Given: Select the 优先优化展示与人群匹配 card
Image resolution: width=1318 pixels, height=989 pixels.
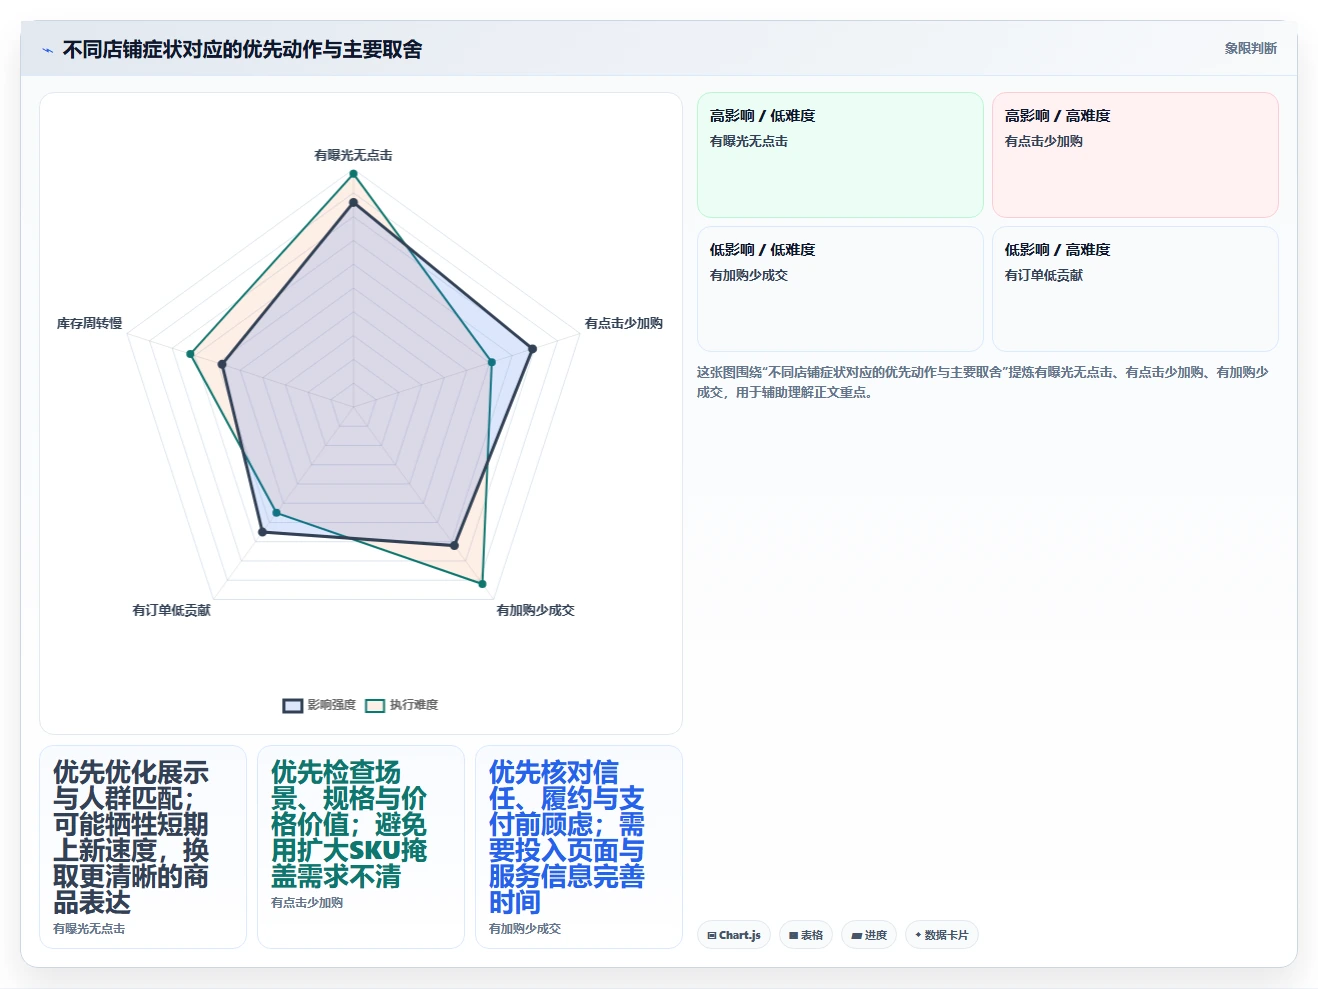Looking at the screenshot, I should (143, 847).
